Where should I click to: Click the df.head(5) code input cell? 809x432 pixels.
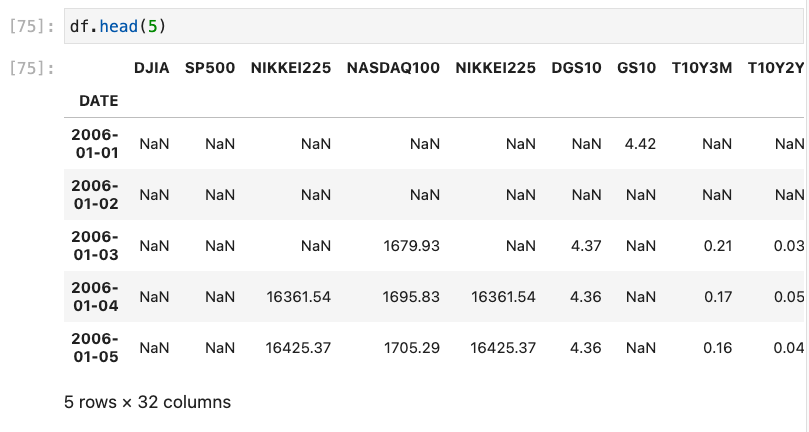(400, 26)
